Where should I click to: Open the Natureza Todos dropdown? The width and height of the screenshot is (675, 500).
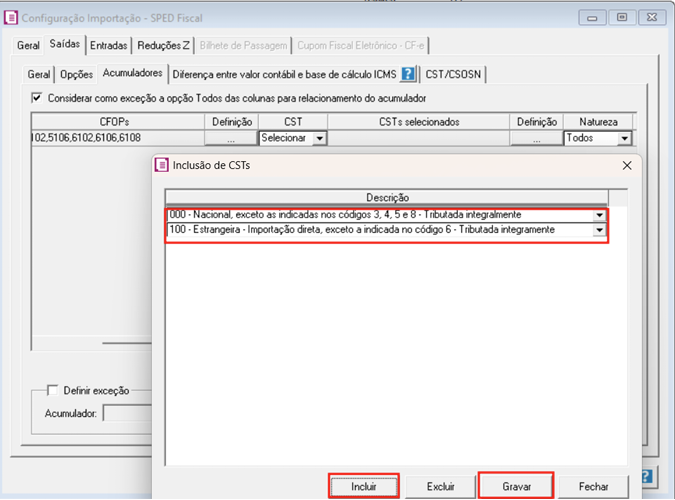(624, 139)
